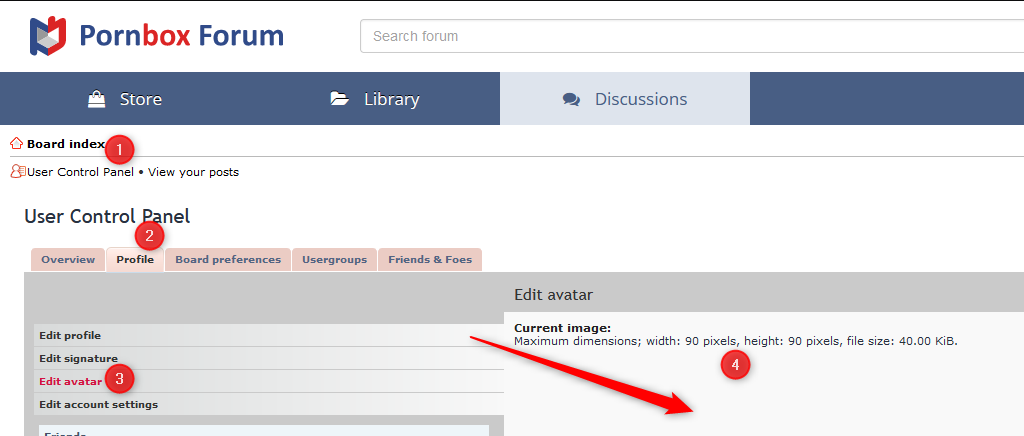Image resolution: width=1024 pixels, height=436 pixels.
Task: Focus the Search forum input field
Action: 690,36
